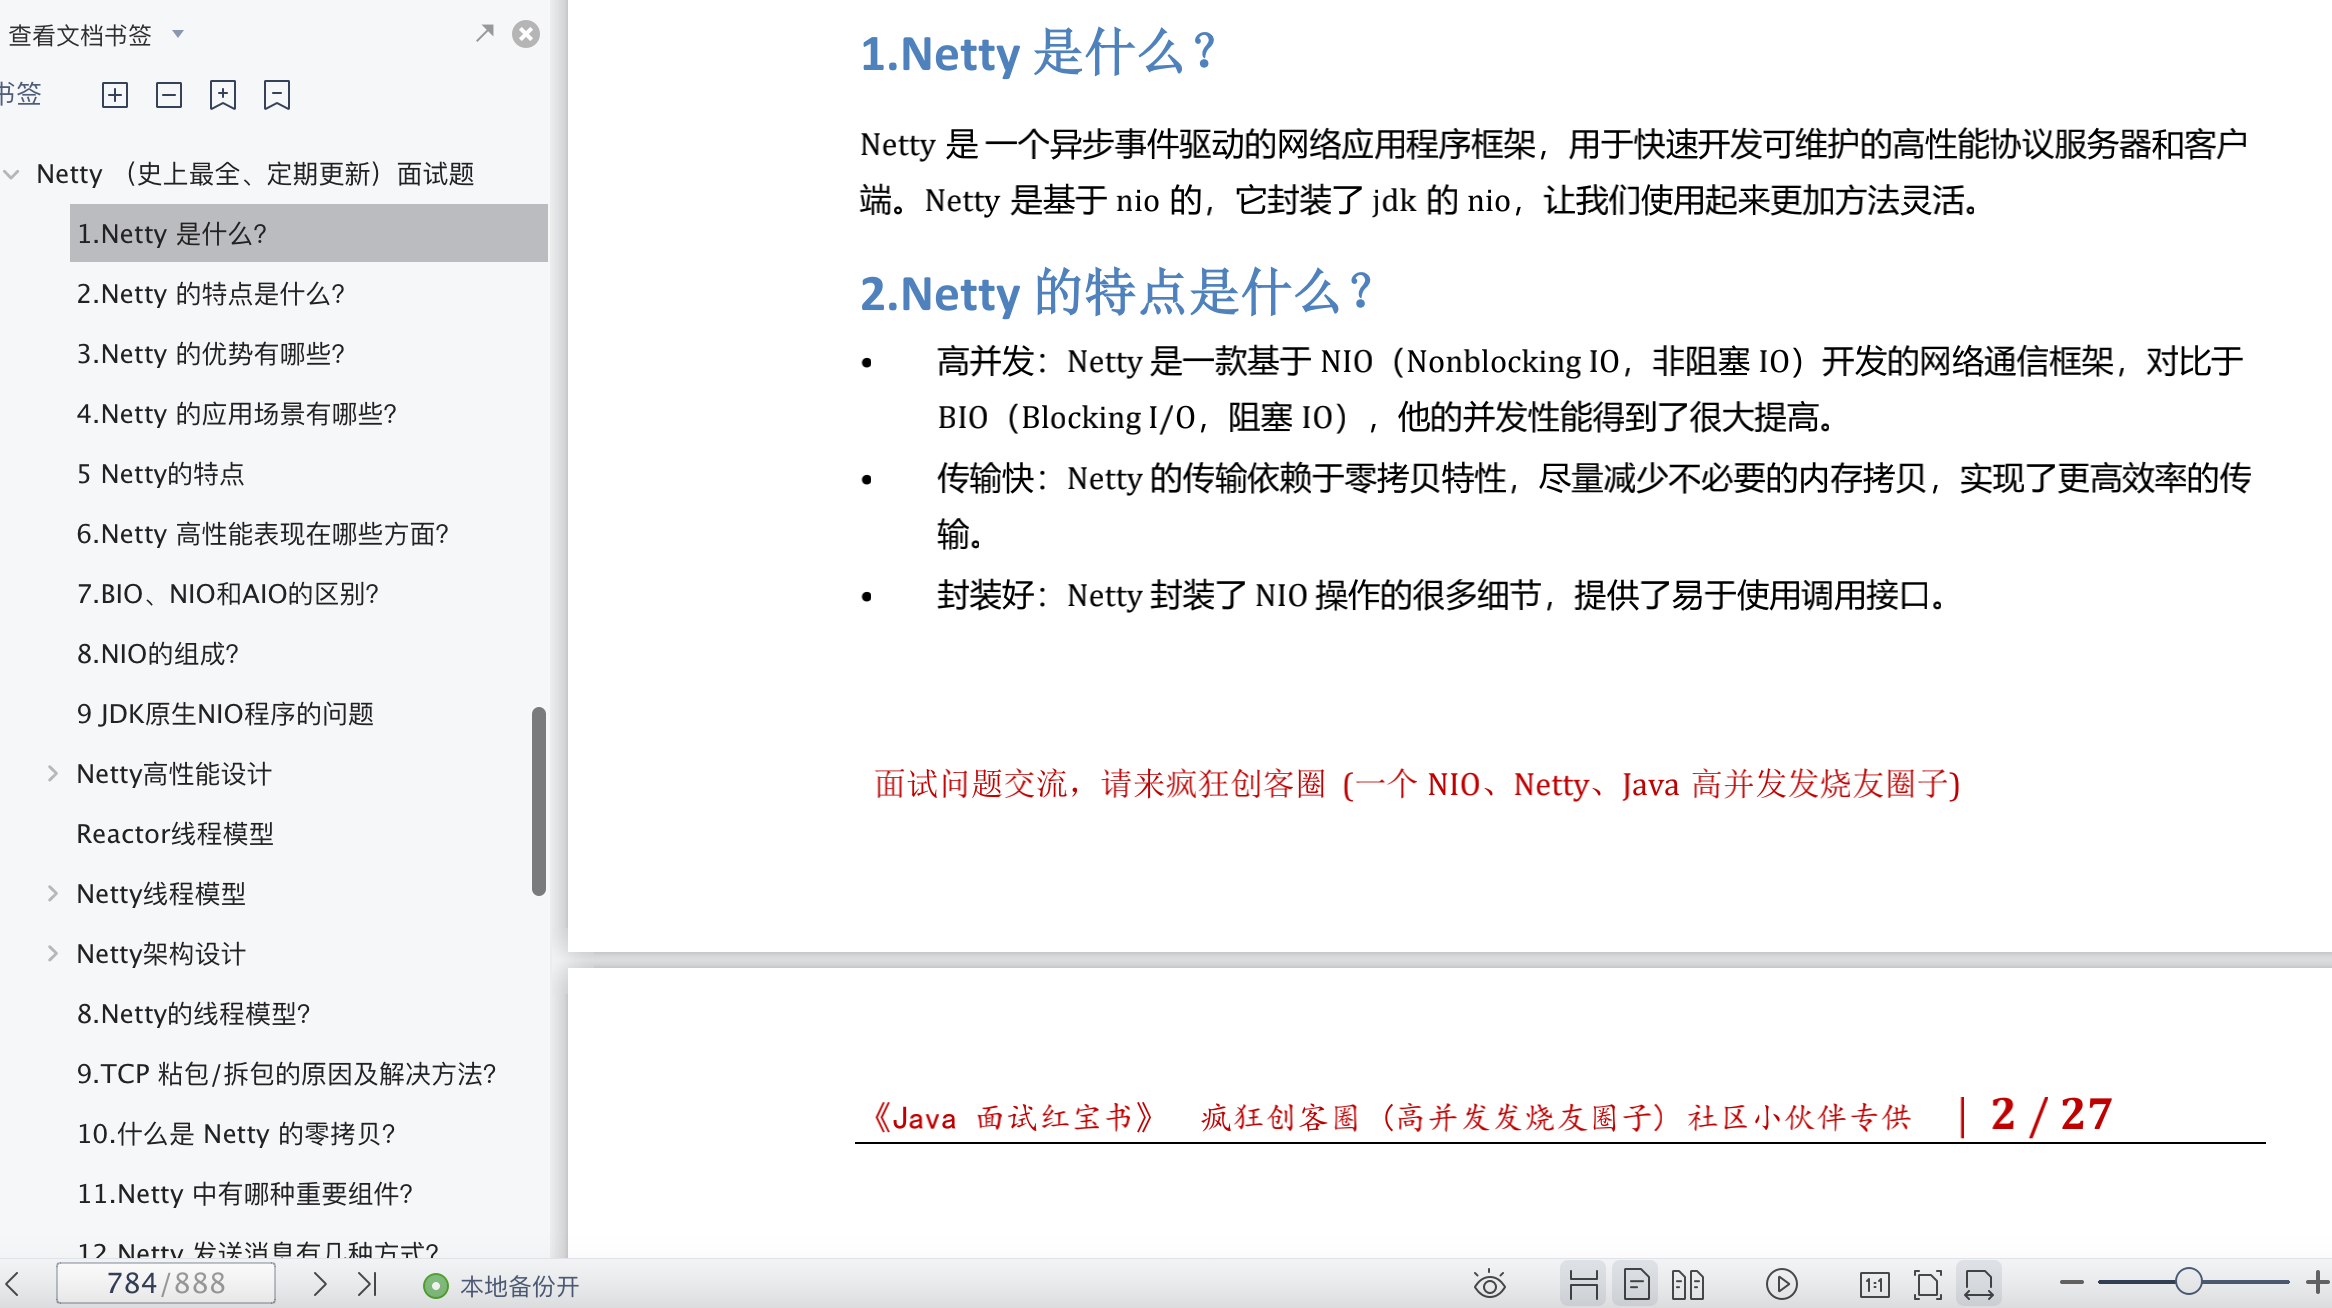The width and height of the screenshot is (2332, 1308).
Task: Click the expand all bookmarks icon
Action: point(115,95)
